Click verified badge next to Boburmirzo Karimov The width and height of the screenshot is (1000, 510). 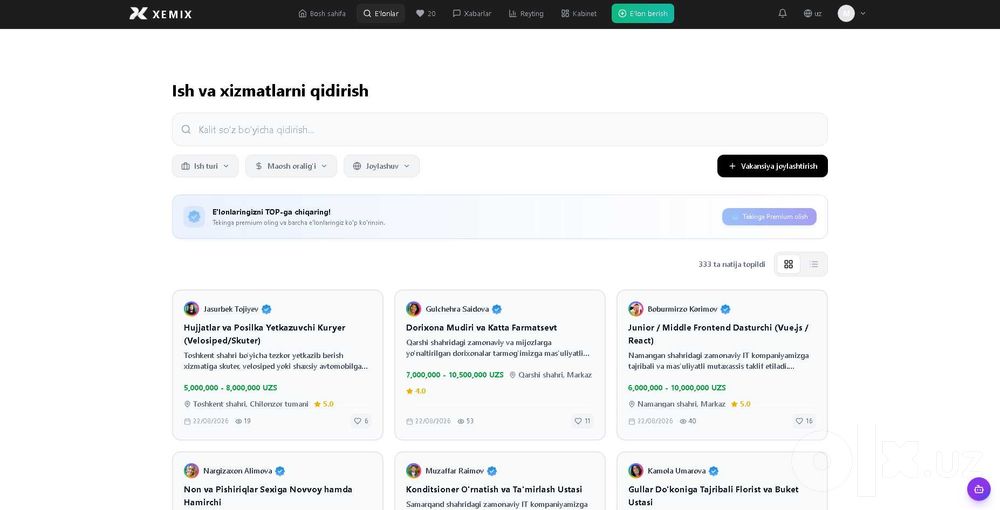tap(725, 309)
